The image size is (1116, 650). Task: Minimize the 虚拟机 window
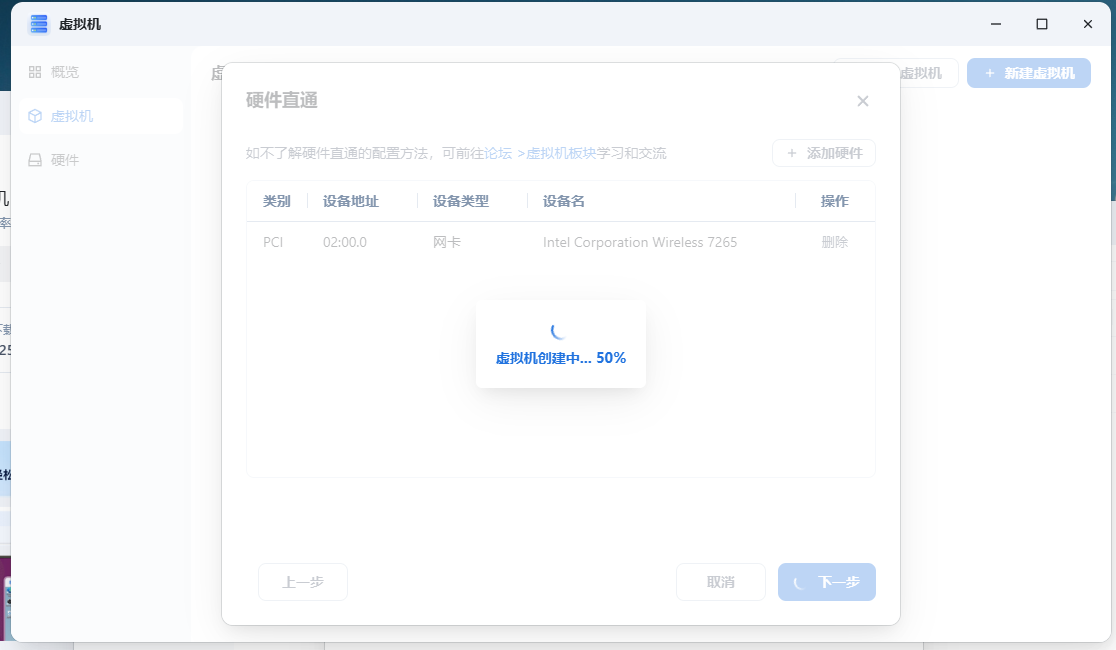[x=996, y=23]
